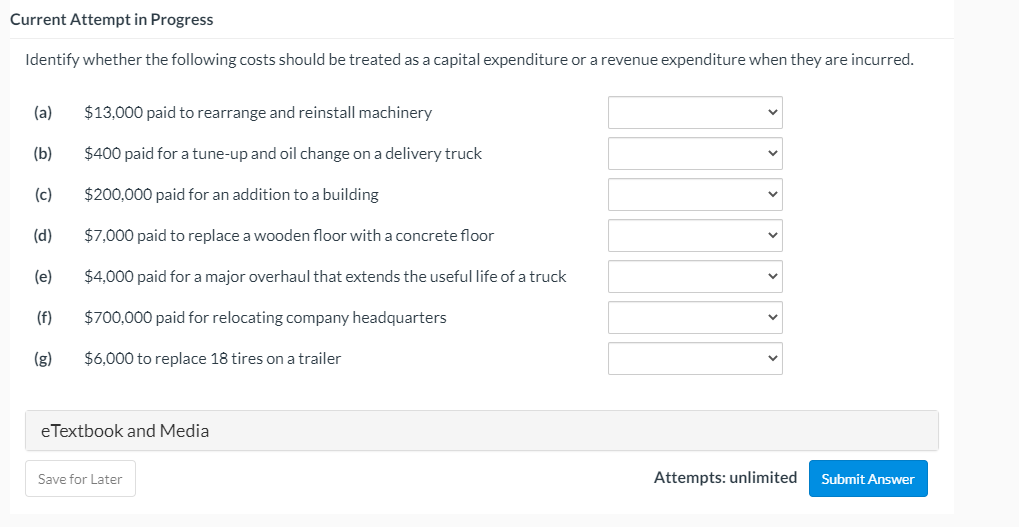Click the $13,000 machinery cost description
1019x527 pixels.
[x=258, y=112]
